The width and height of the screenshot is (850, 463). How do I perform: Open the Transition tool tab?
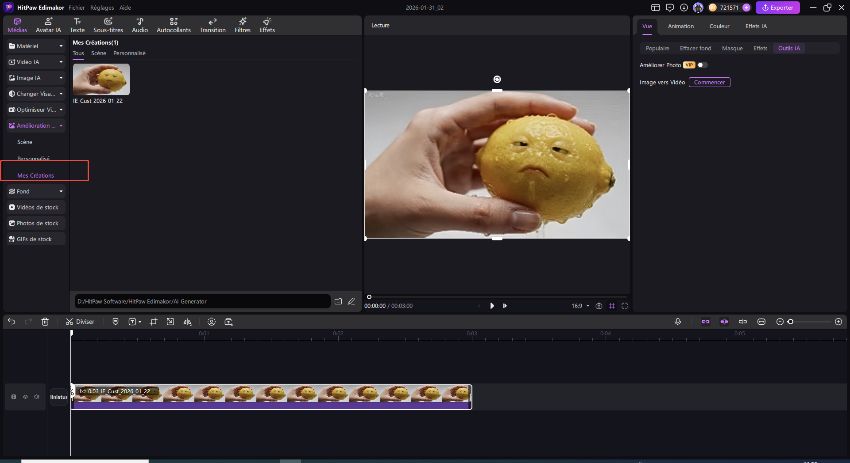pyautogui.click(x=212, y=25)
